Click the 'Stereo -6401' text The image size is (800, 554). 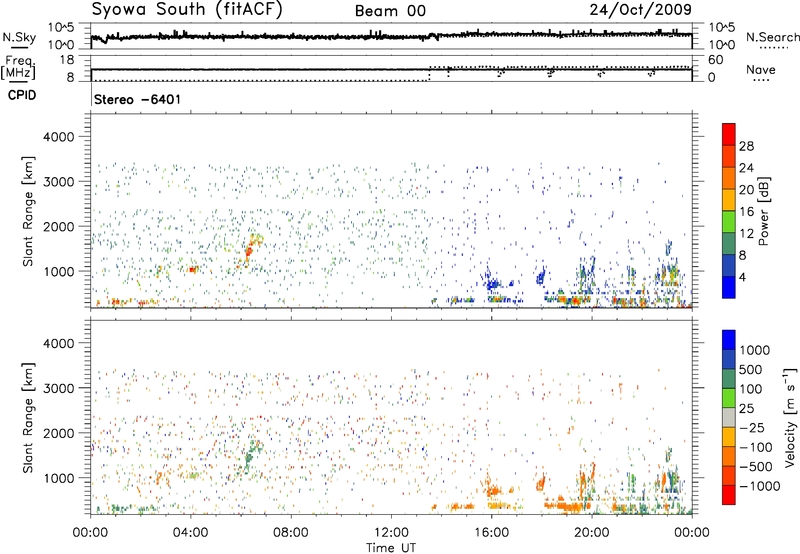[x=137, y=99]
